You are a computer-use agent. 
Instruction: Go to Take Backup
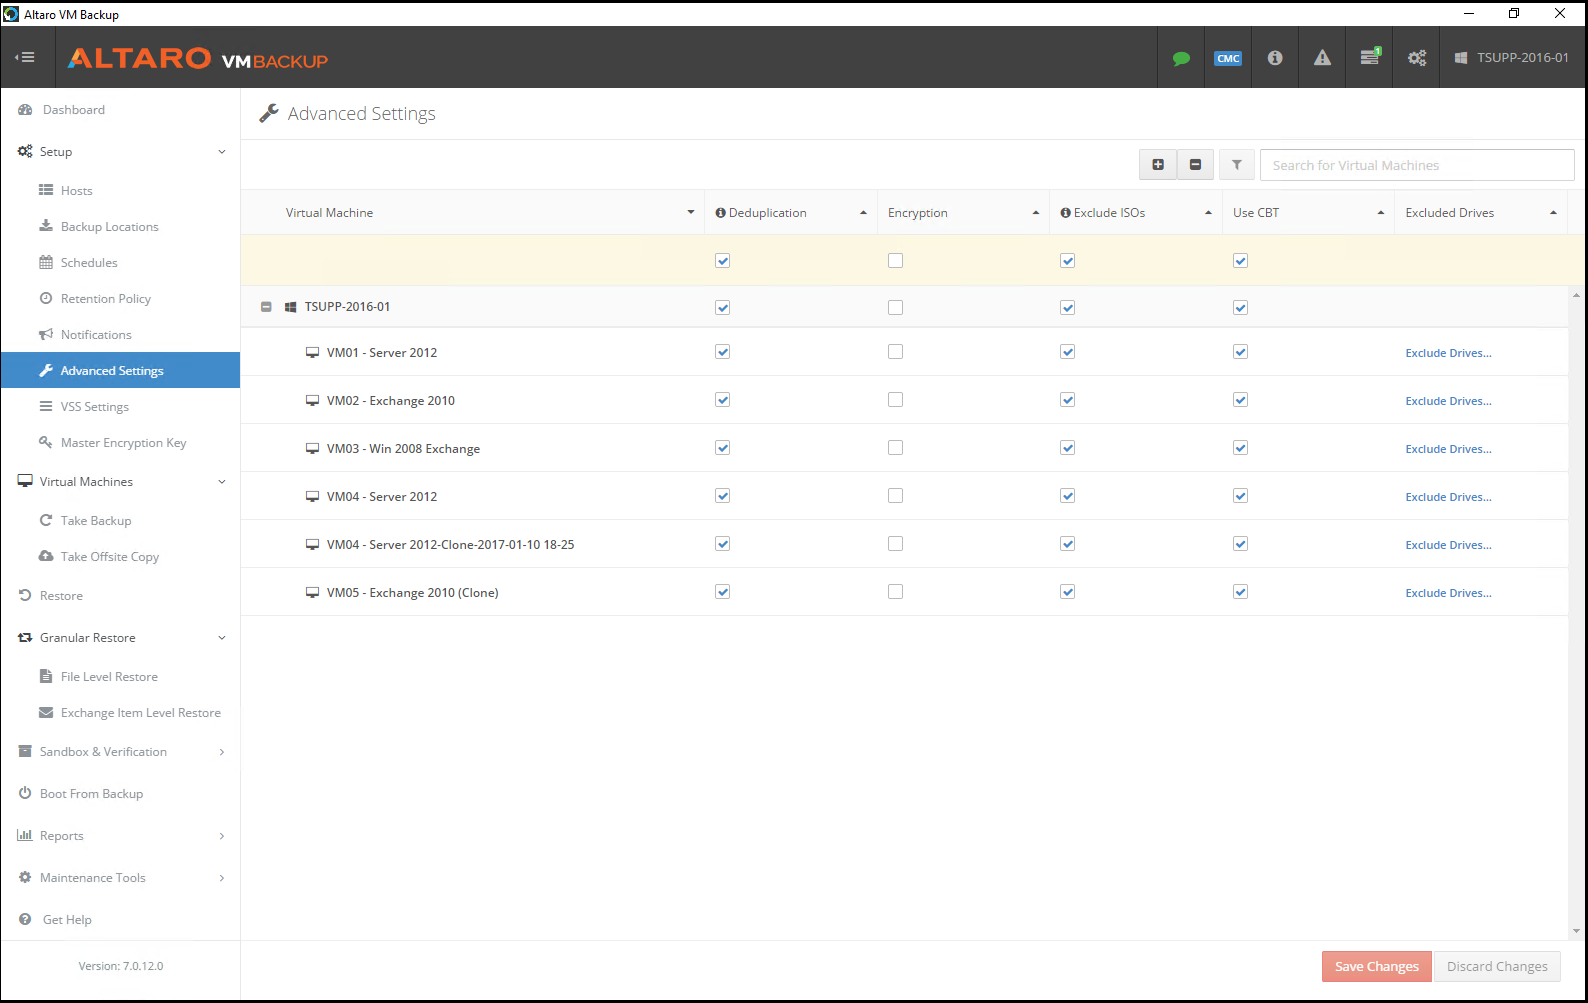pos(95,521)
